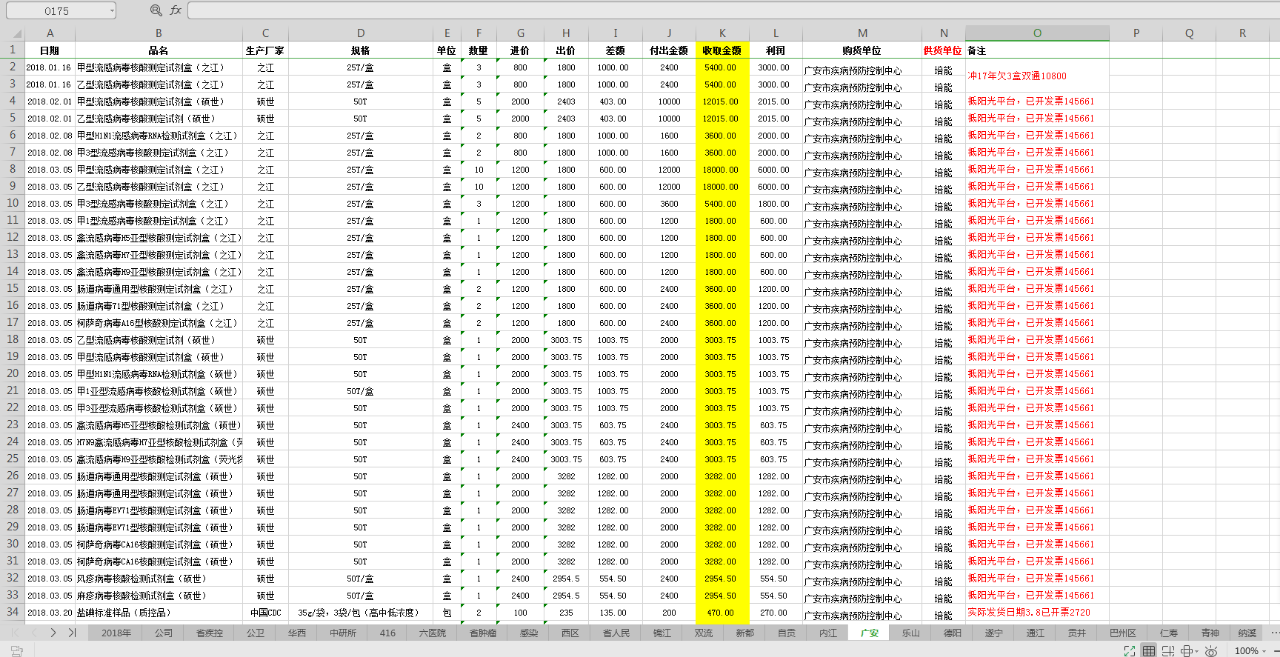Select the 自贡 sheet tab
This screenshot has height=657, width=1280.
click(787, 633)
